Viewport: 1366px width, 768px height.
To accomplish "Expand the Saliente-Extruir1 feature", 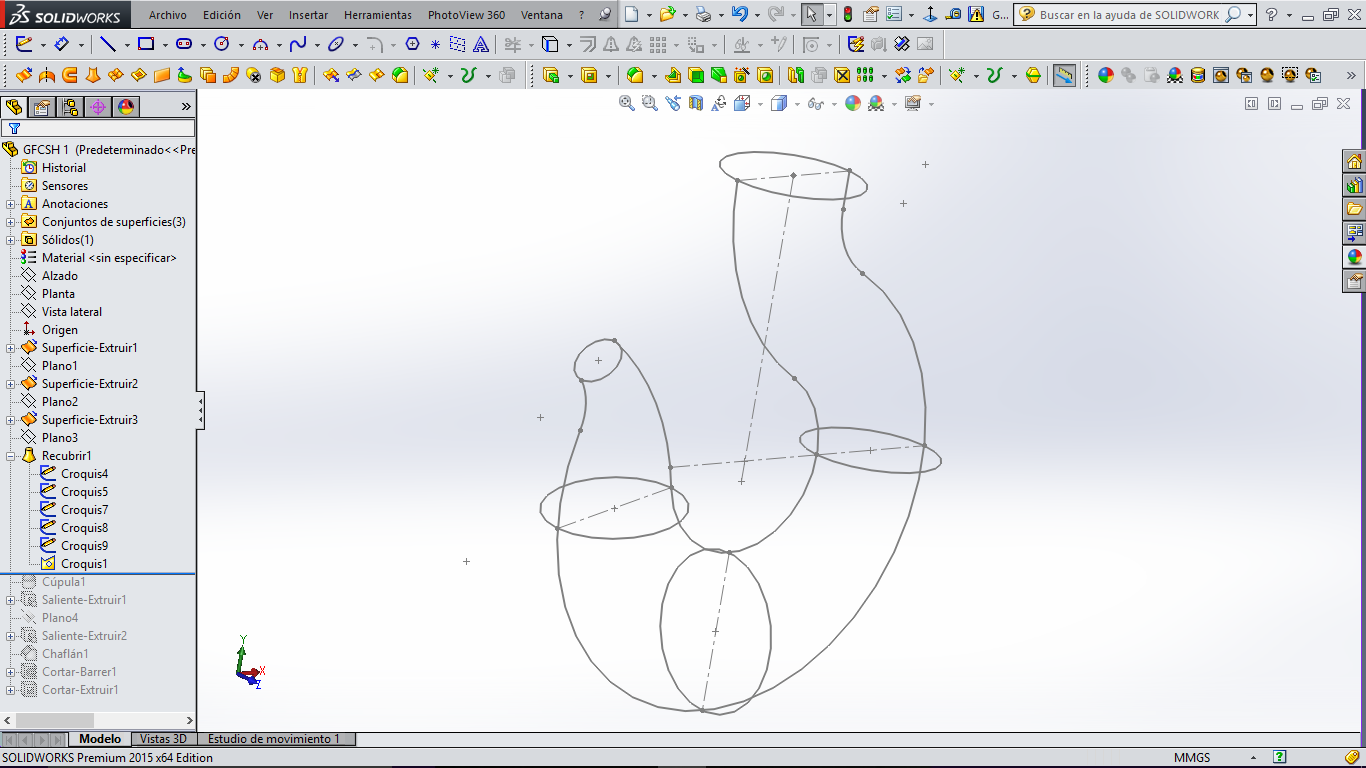I will point(11,600).
